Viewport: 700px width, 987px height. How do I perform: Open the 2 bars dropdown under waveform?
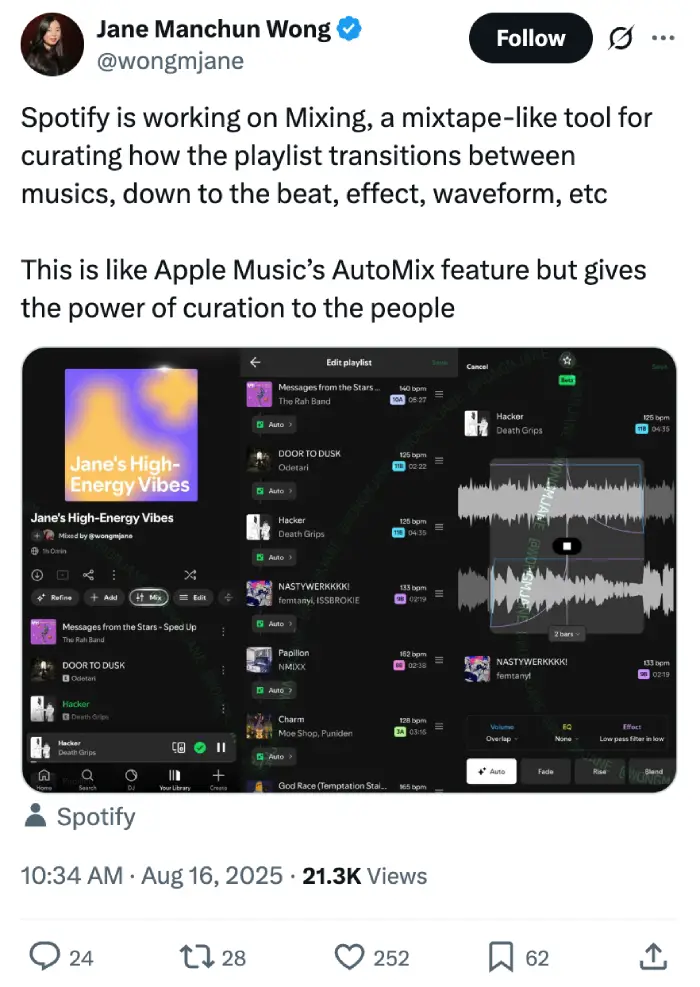(566, 634)
